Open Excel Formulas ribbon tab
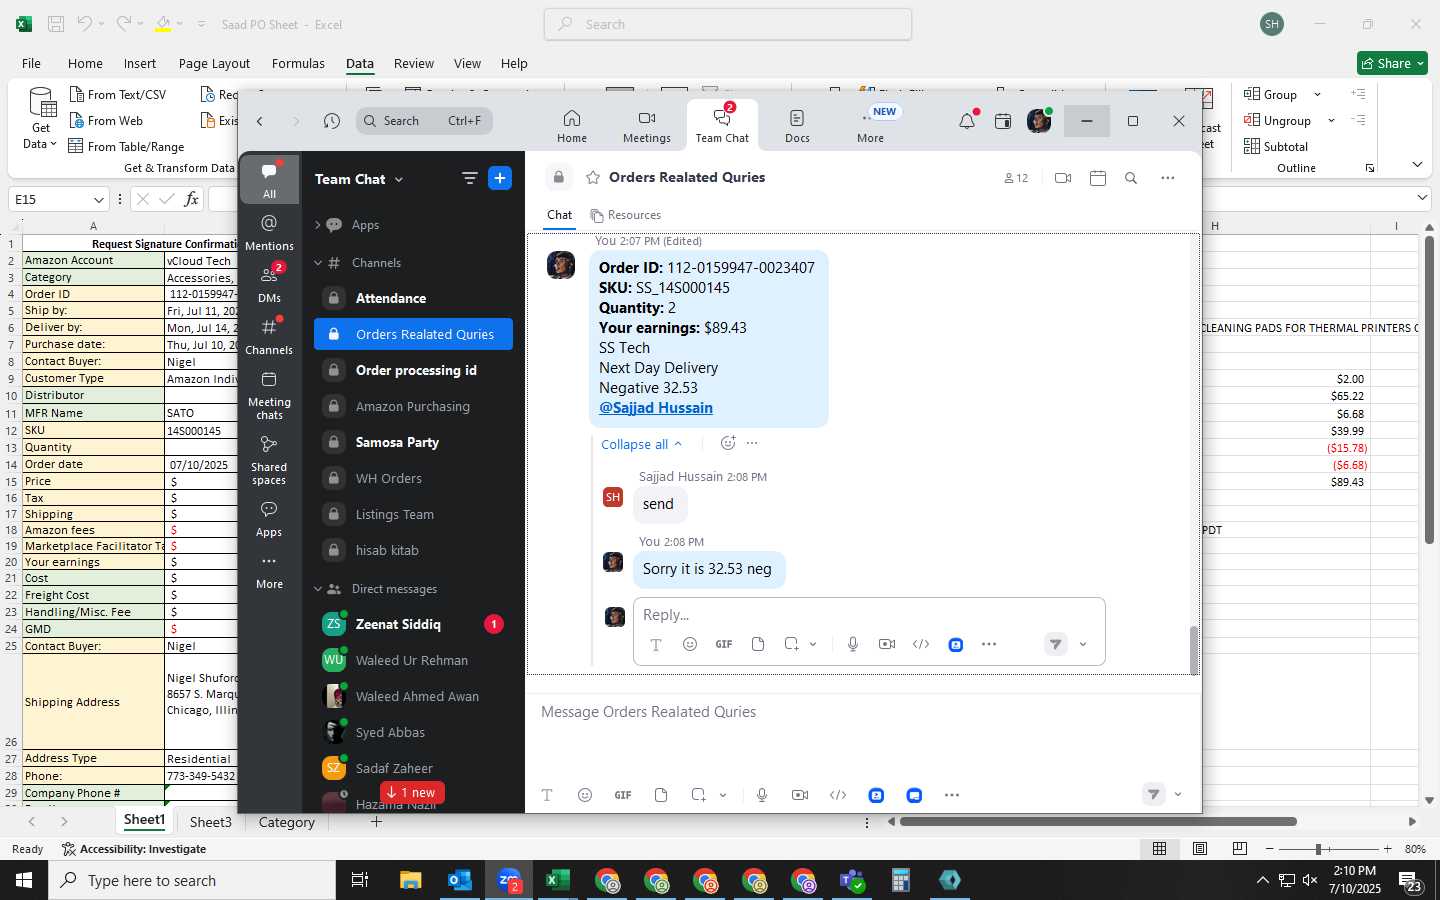Image resolution: width=1440 pixels, height=900 pixels. (x=298, y=63)
